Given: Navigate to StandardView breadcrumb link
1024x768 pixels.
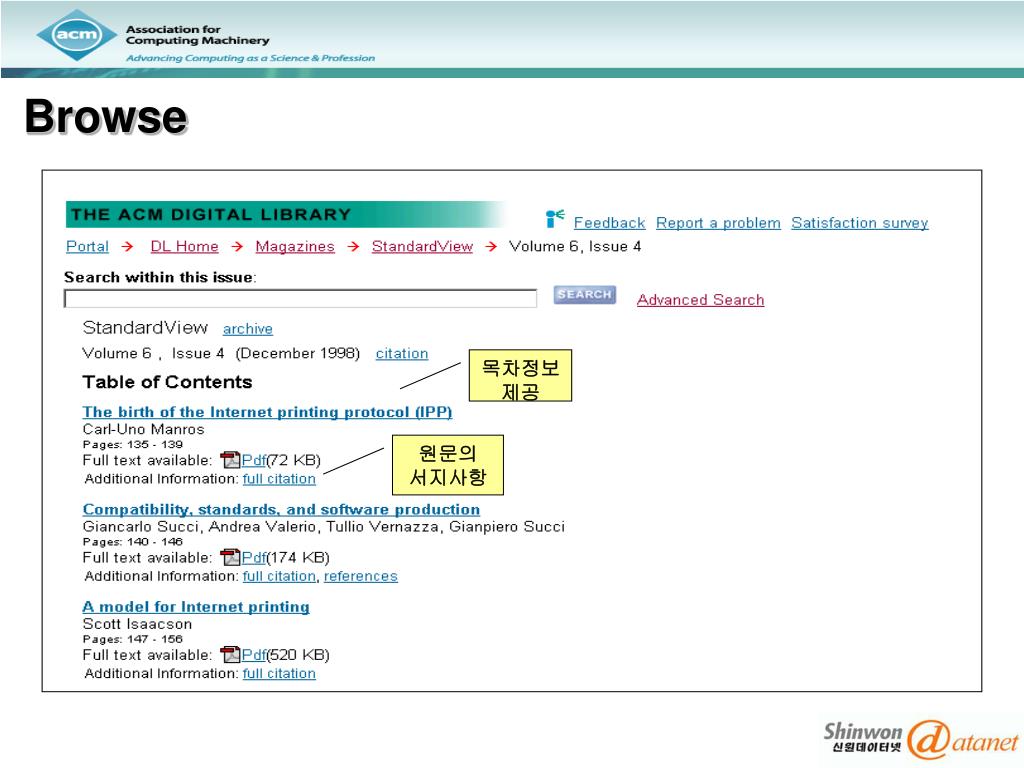Looking at the screenshot, I should coord(422,246).
